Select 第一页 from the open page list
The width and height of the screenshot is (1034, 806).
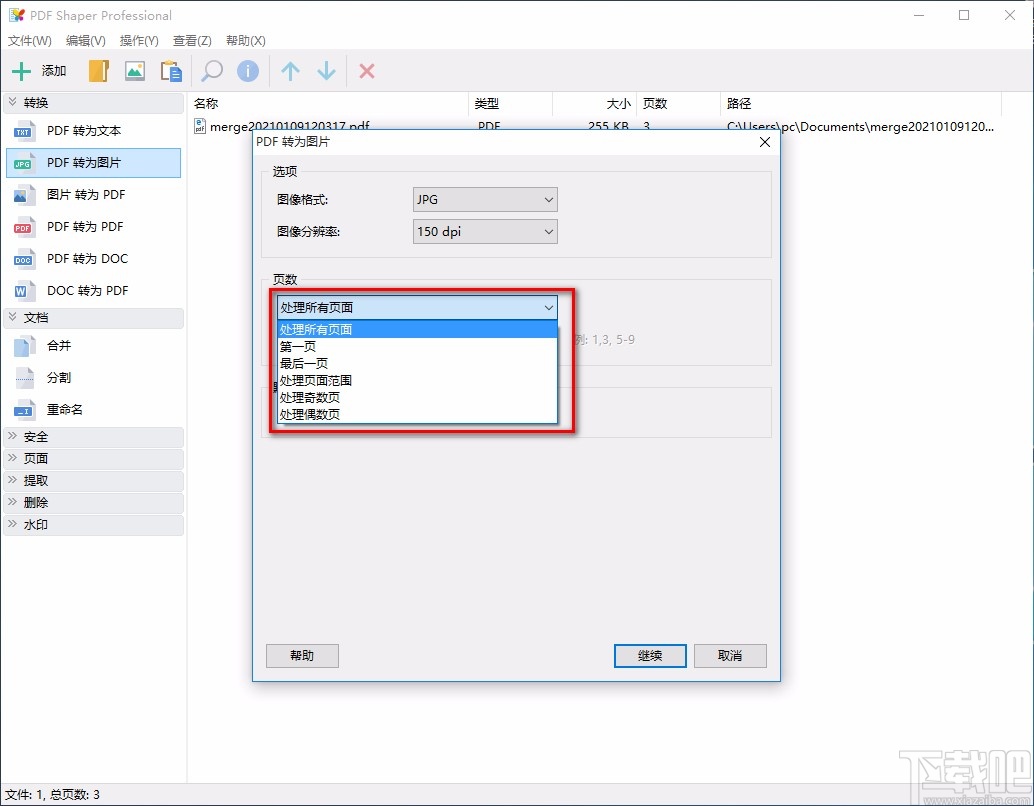point(300,346)
